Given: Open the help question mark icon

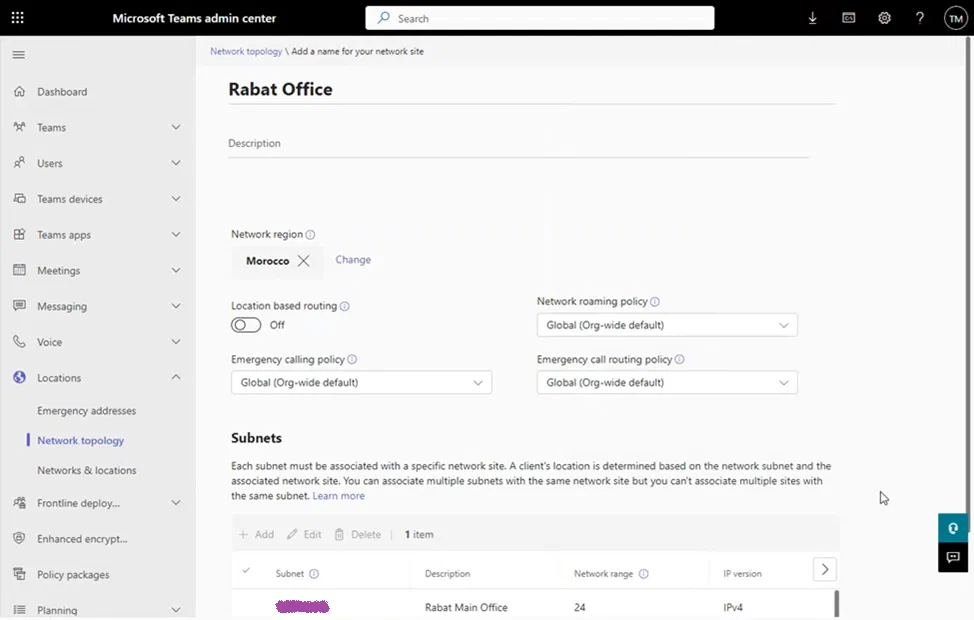Looking at the screenshot, I should click(920, 18).
